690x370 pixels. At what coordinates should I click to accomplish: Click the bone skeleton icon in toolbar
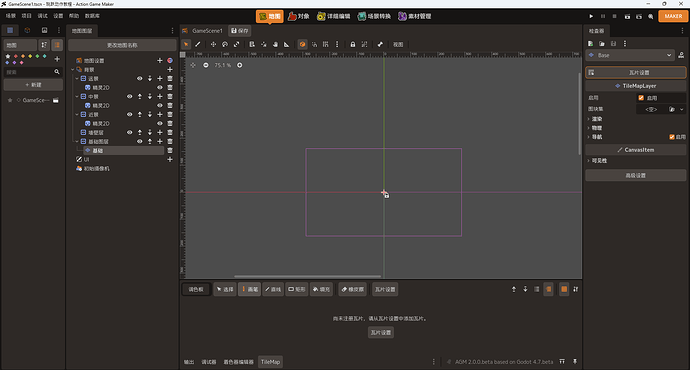380,44
